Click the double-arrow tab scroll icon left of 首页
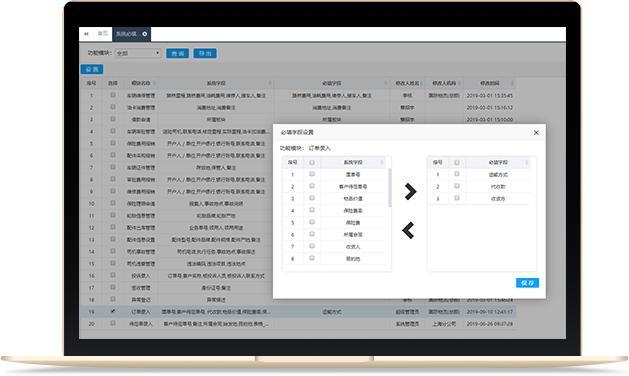The height and width of the screenshot is (376, 629). [86, 34]
